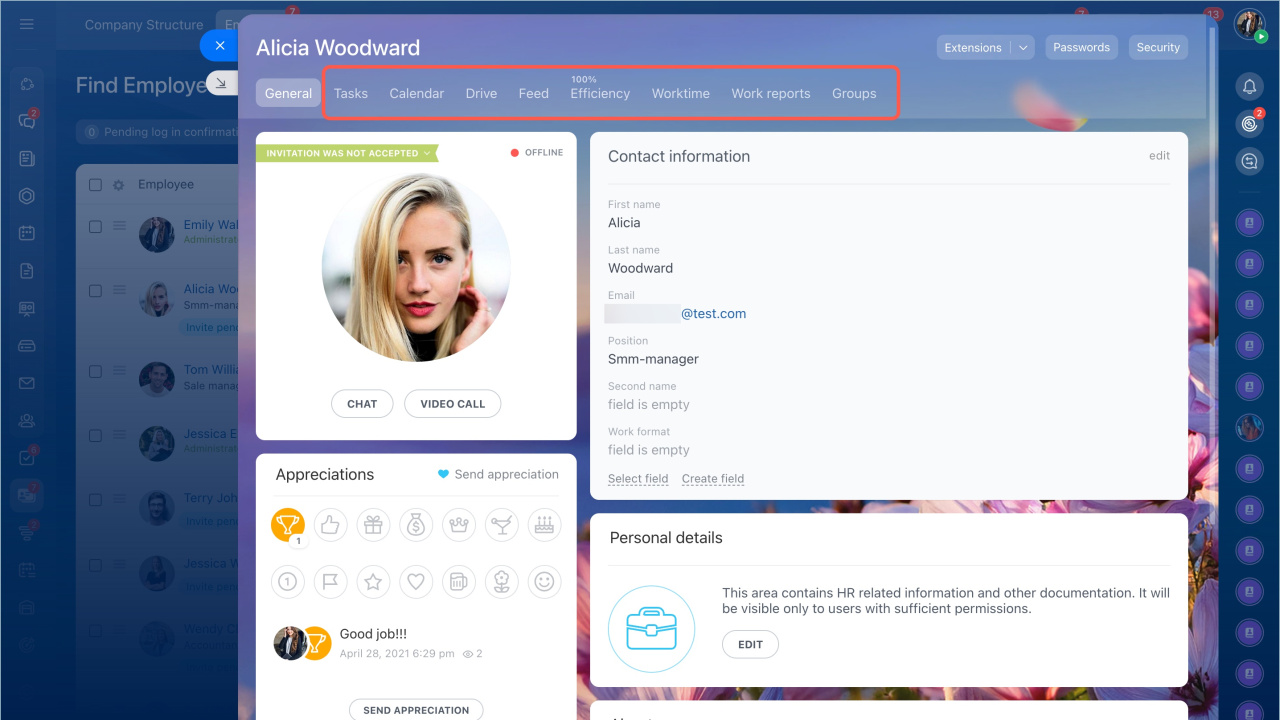The height and width of the screenshot is (720, 1280).
Task: Click the @test.com email address link
Action: [714, 313]
